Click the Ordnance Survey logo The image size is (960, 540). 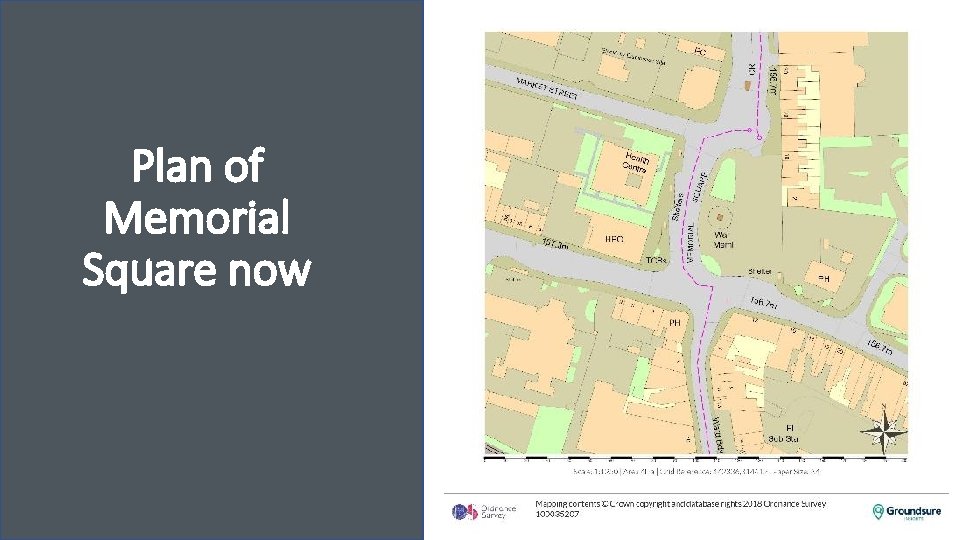pyautogui.click(x=484, y=511)
